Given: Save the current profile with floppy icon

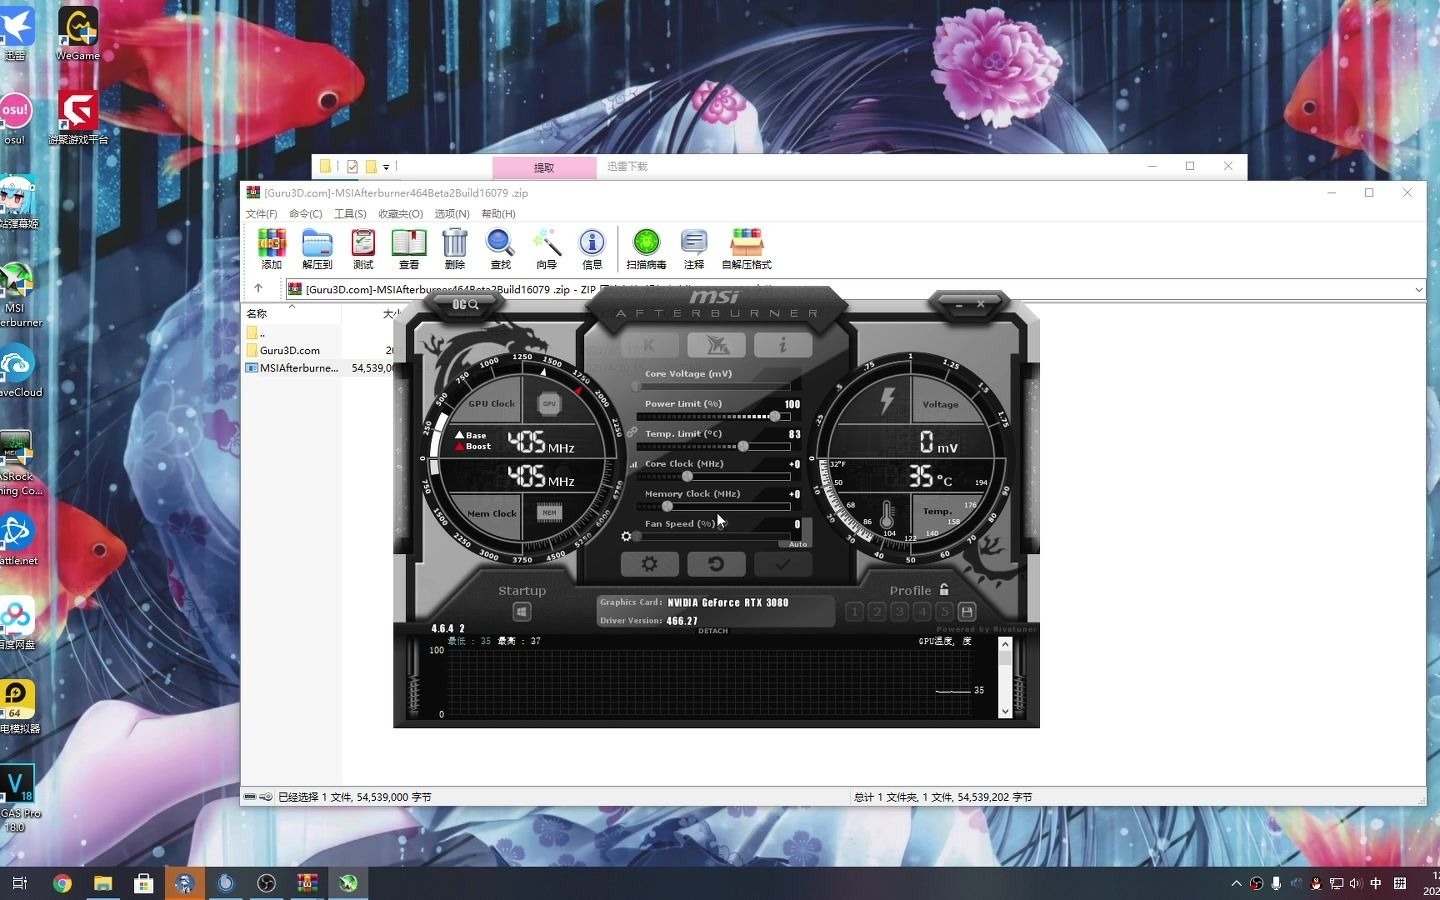Looking at the screenshot, I should [967, 611].
